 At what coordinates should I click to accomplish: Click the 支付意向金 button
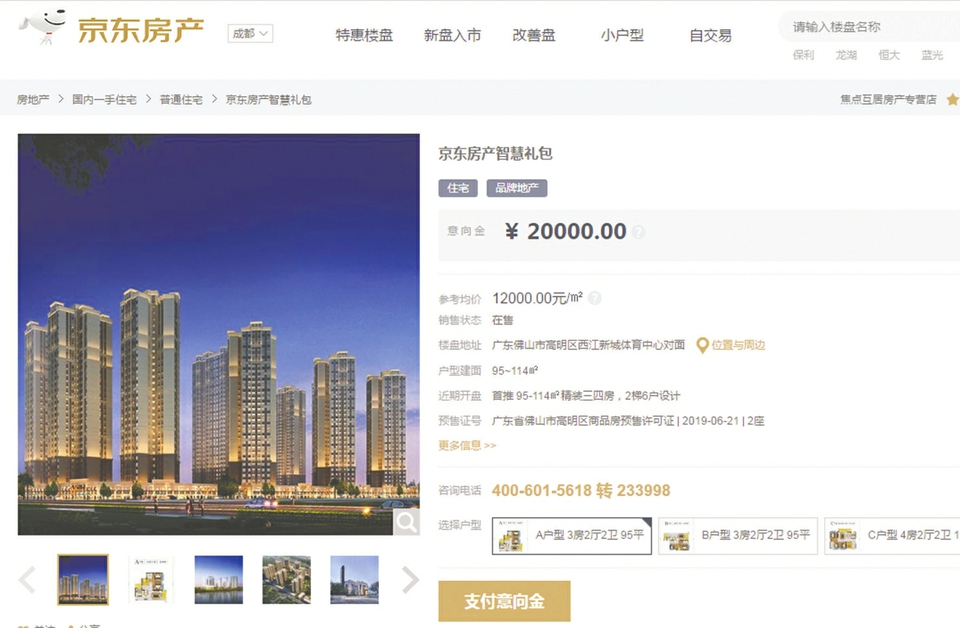[x=504, y=601]
